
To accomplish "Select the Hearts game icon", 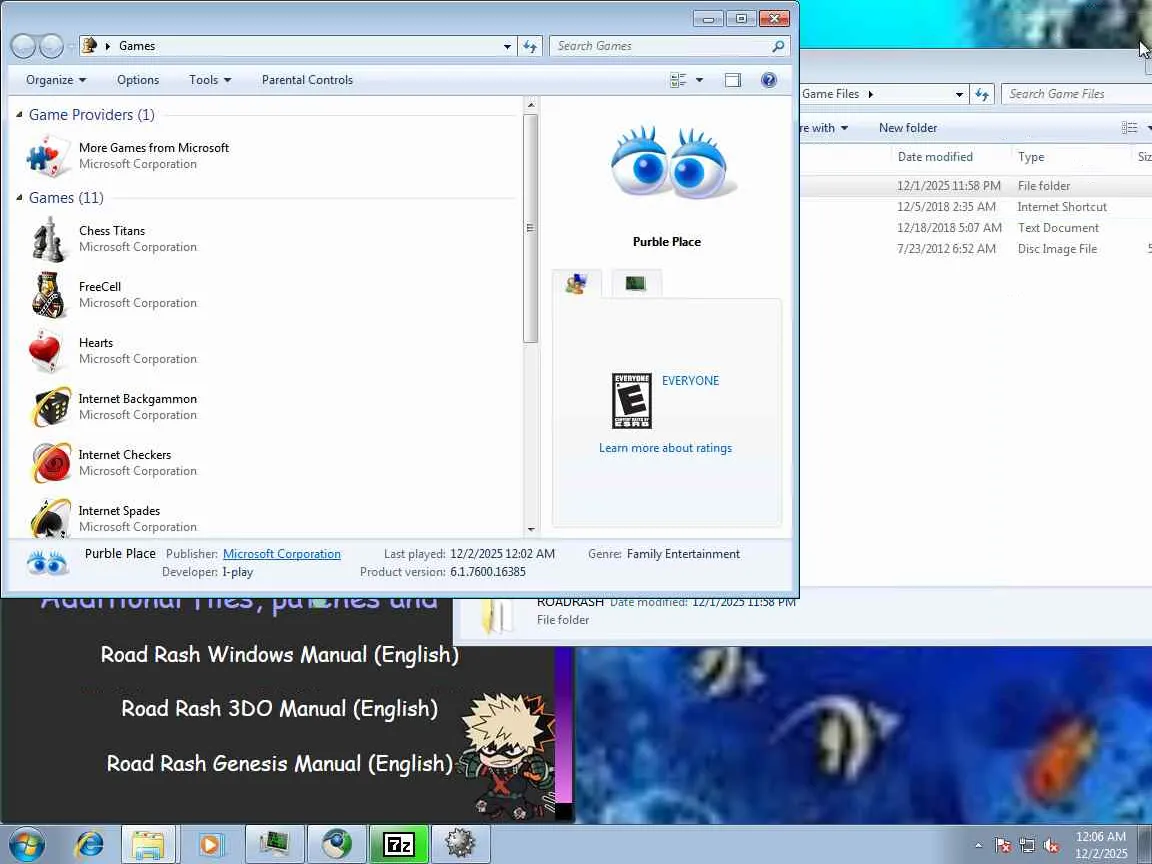I will point(46,350).
